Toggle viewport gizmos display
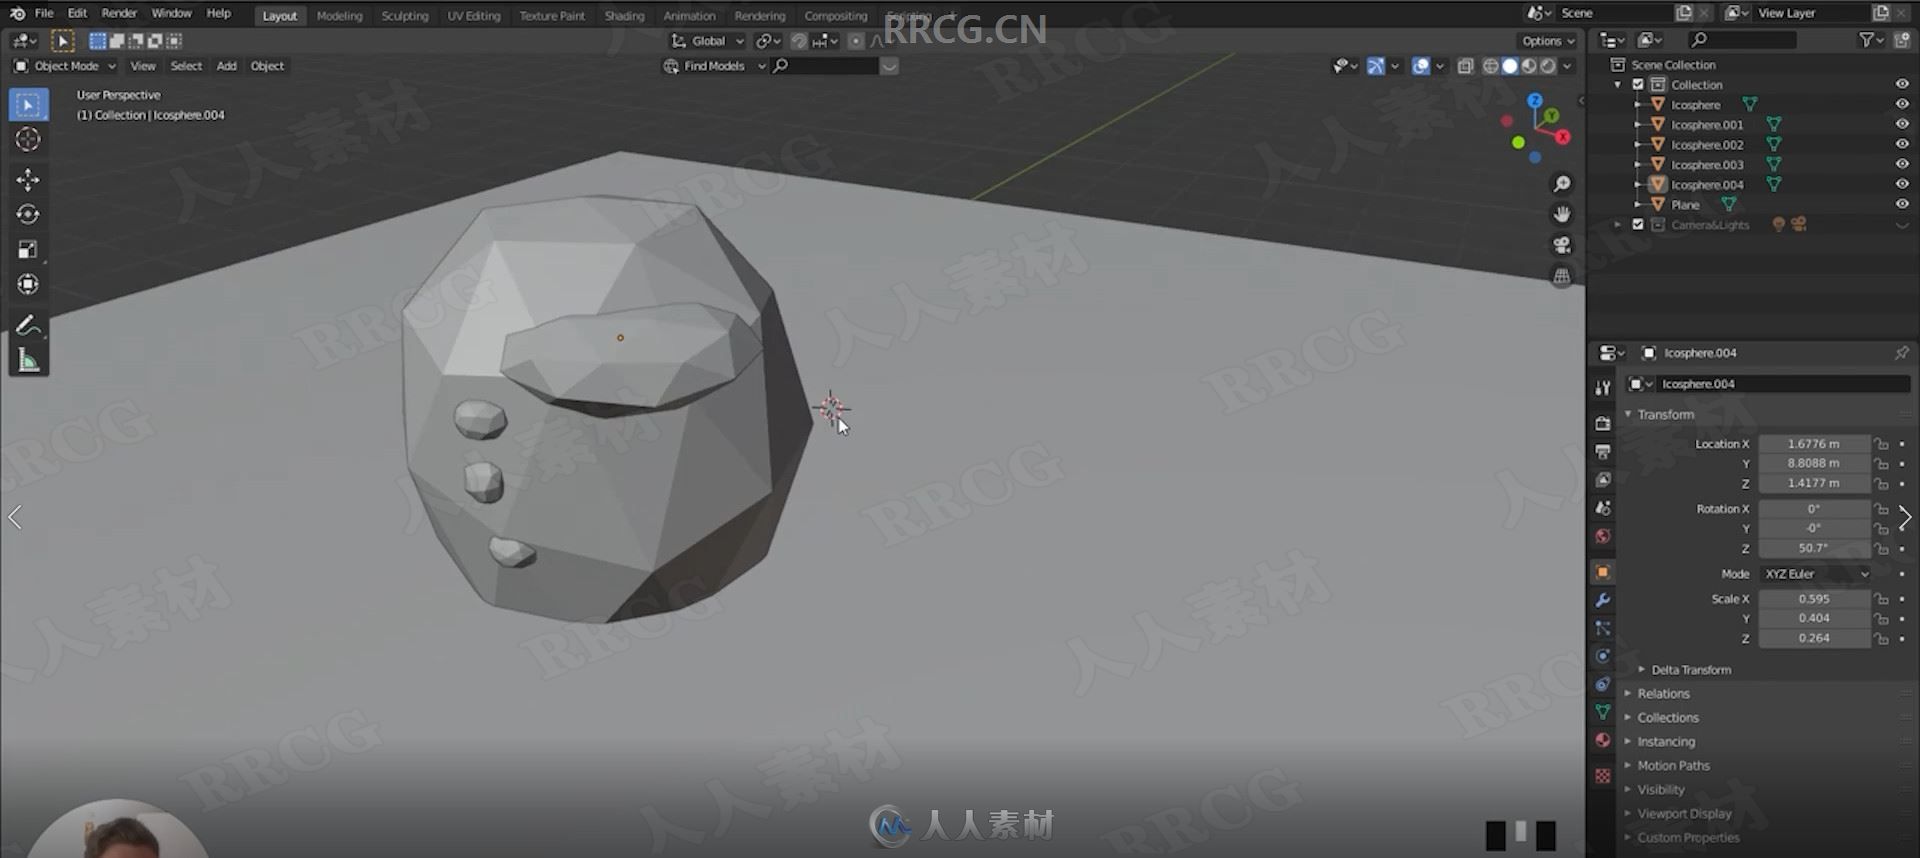 1376,66
